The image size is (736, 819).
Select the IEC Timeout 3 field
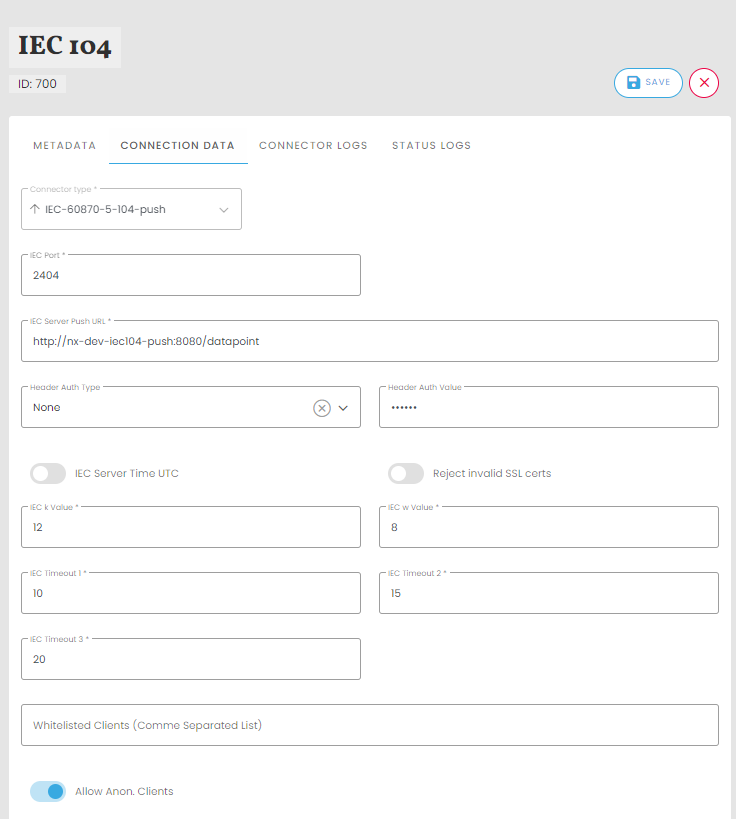tap(190, 660)
